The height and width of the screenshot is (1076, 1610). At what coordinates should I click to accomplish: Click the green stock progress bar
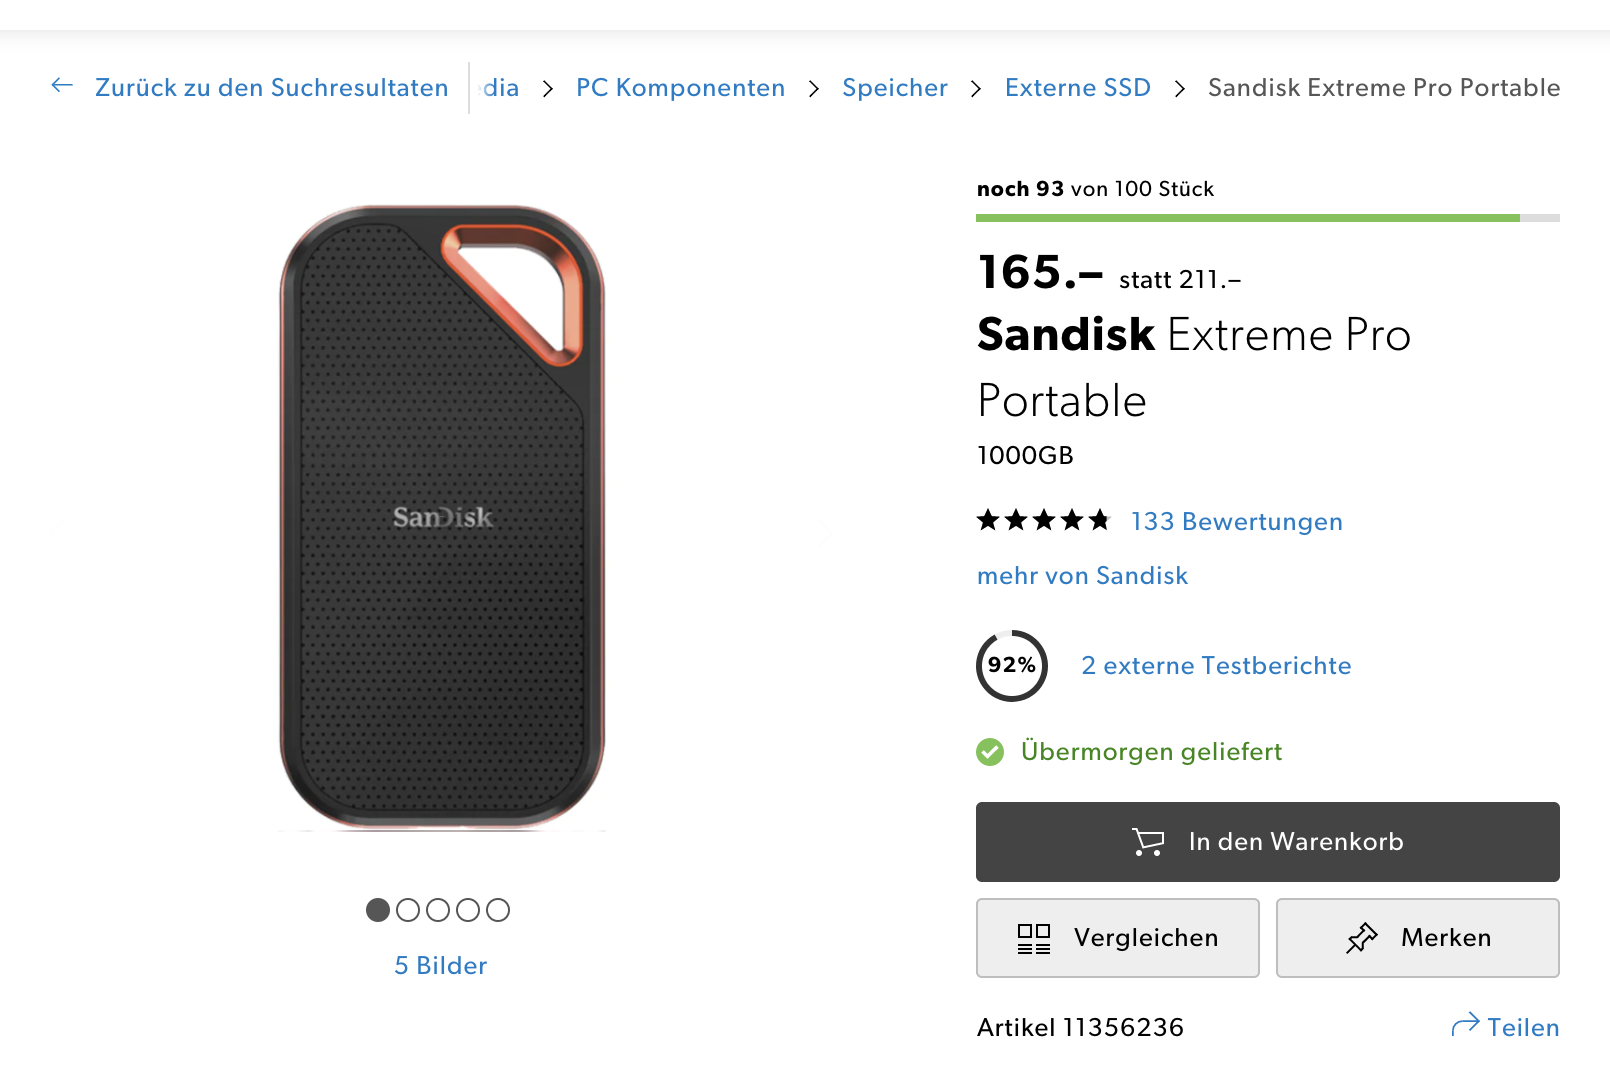1247,217
